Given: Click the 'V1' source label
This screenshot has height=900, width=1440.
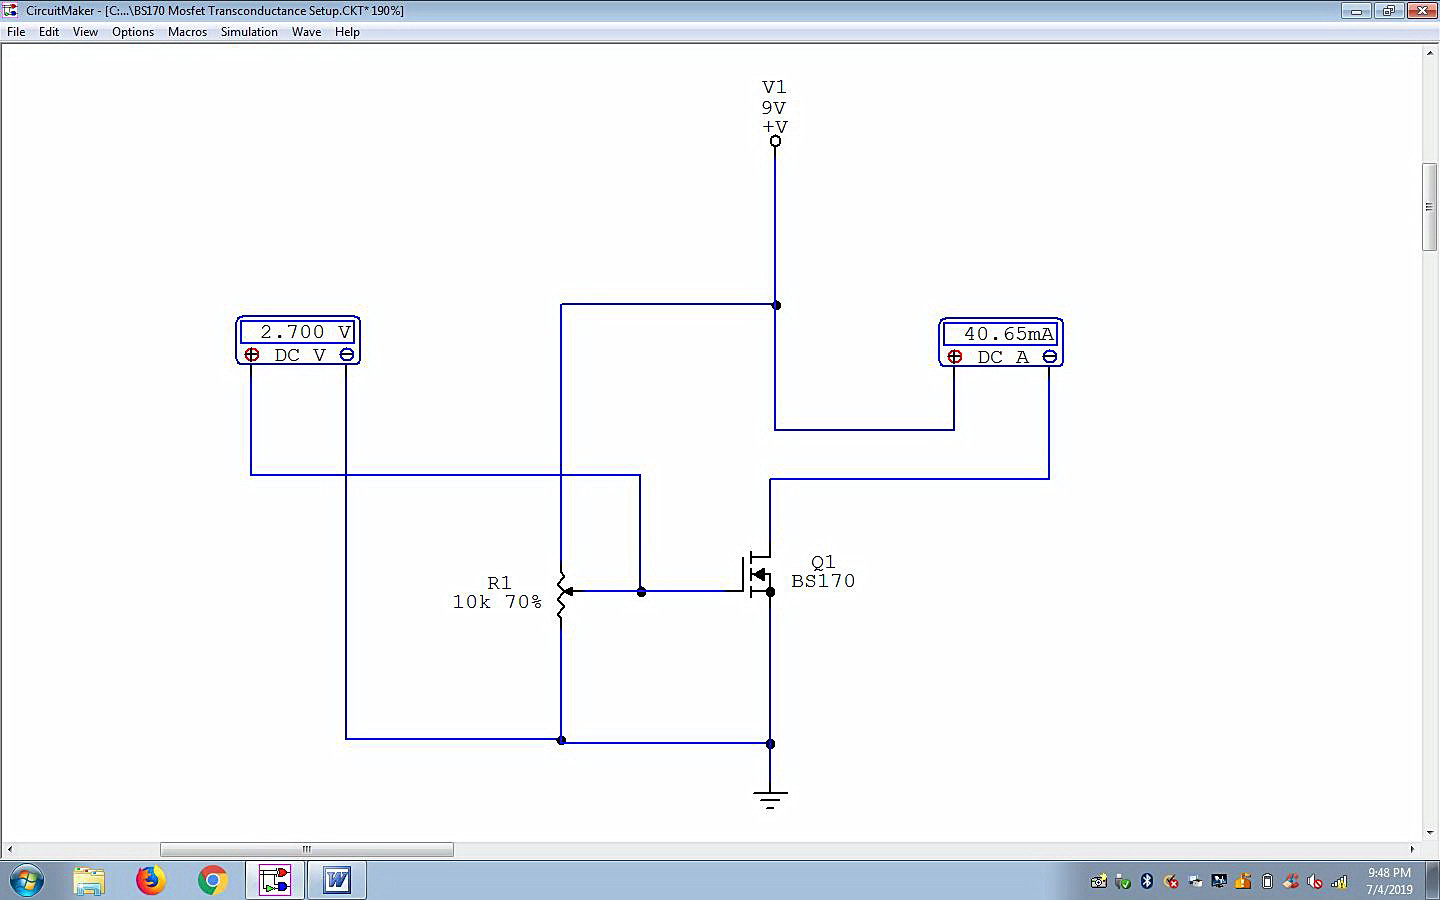Looking at the screenshot, I should 774,88.
